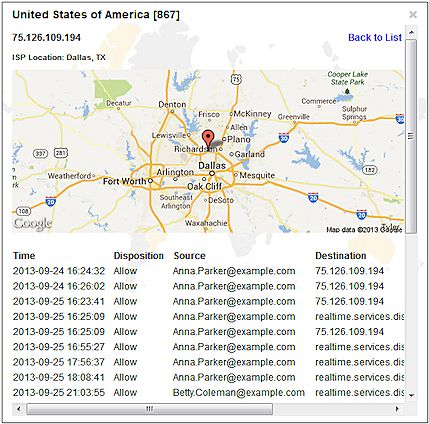This screenshot has width=429, height=424.
Task: Select the 2013-09-25 21:03:55 time entry
Action: click(59, 392)
